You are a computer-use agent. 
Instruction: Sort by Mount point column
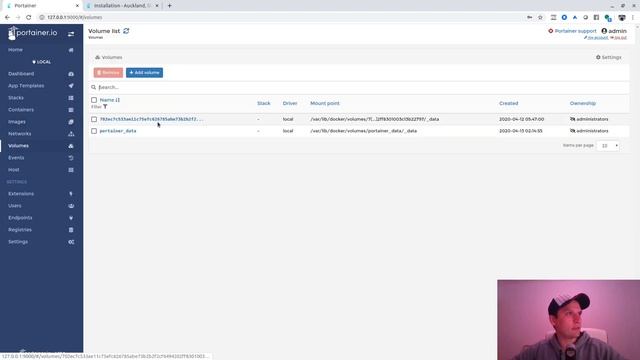coord(325,103)
